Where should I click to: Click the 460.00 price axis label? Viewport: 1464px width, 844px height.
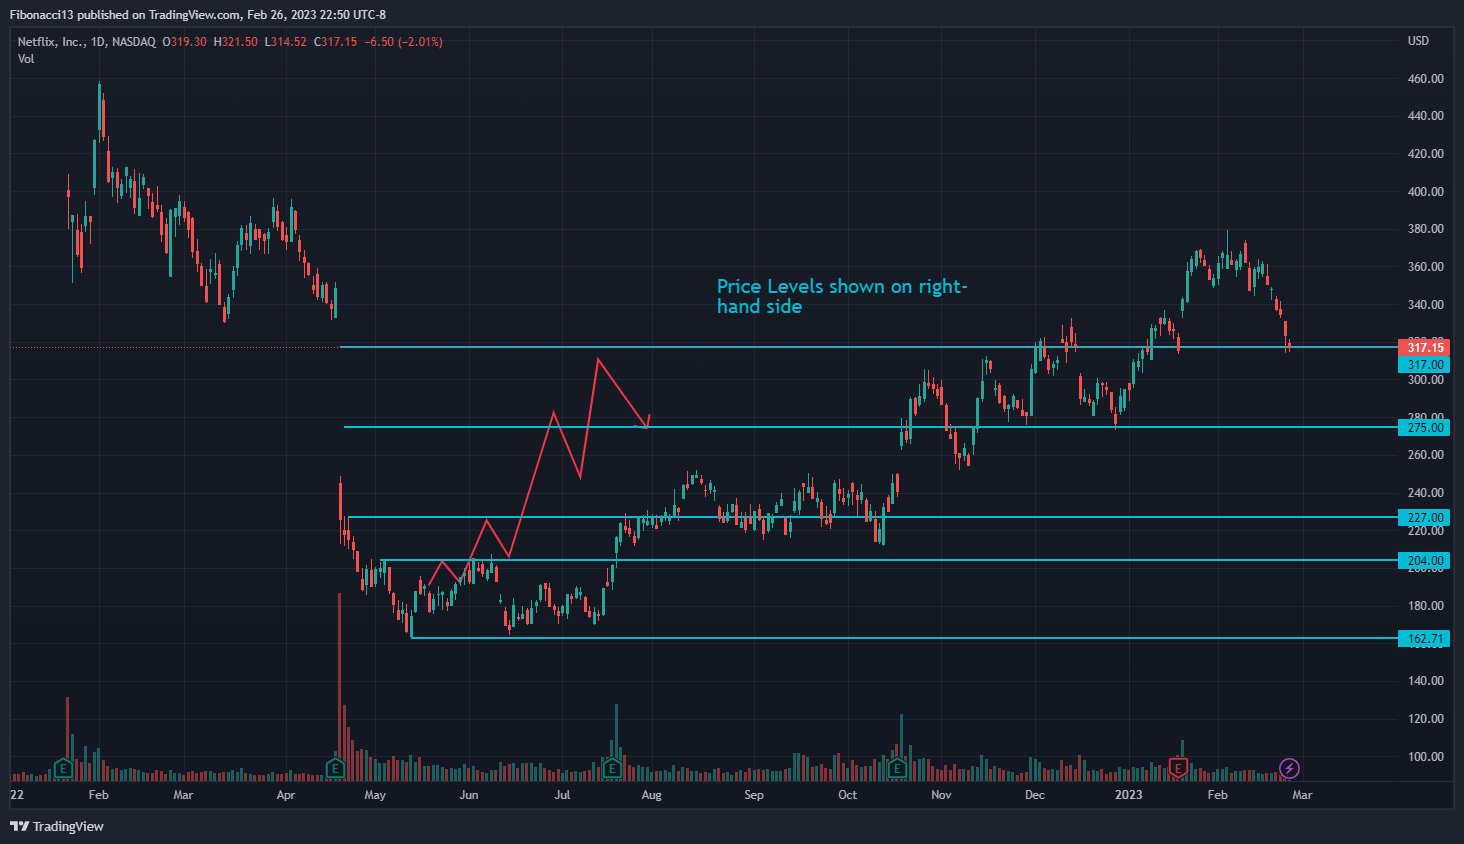click(1425, 78)
